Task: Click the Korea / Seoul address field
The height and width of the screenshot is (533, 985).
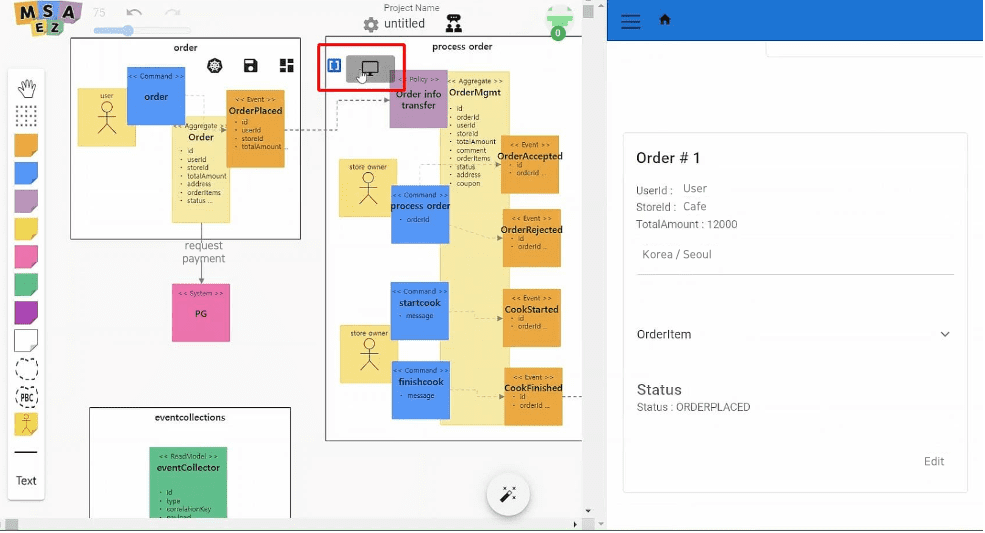Action: 795,255
